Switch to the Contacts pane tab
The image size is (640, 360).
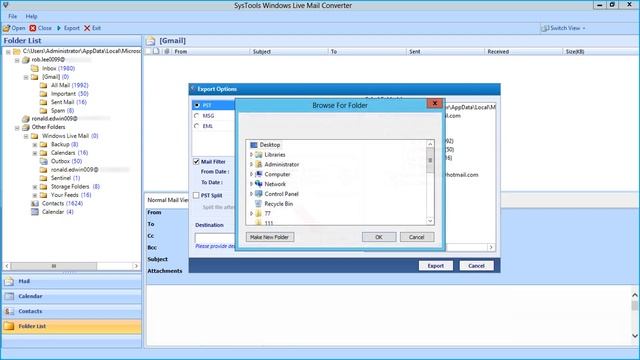[72, 311]
